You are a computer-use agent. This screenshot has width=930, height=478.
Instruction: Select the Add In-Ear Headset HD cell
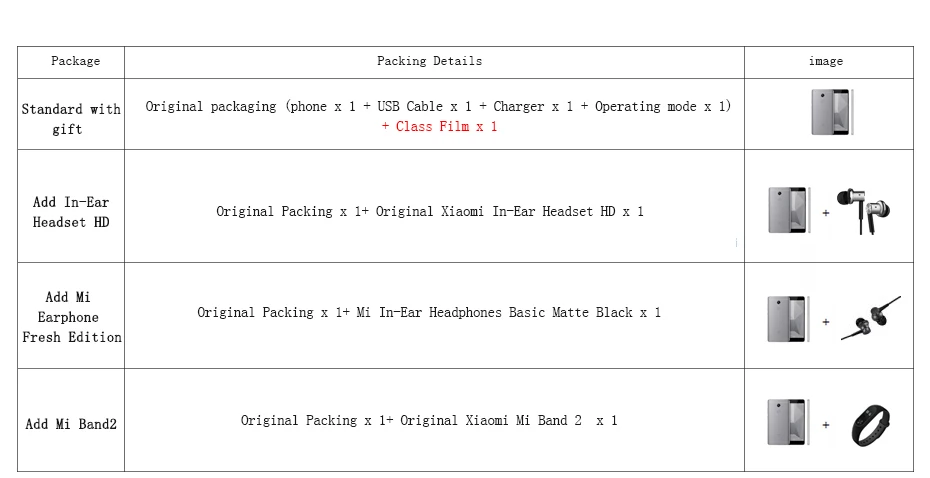(x=71, y=206)
